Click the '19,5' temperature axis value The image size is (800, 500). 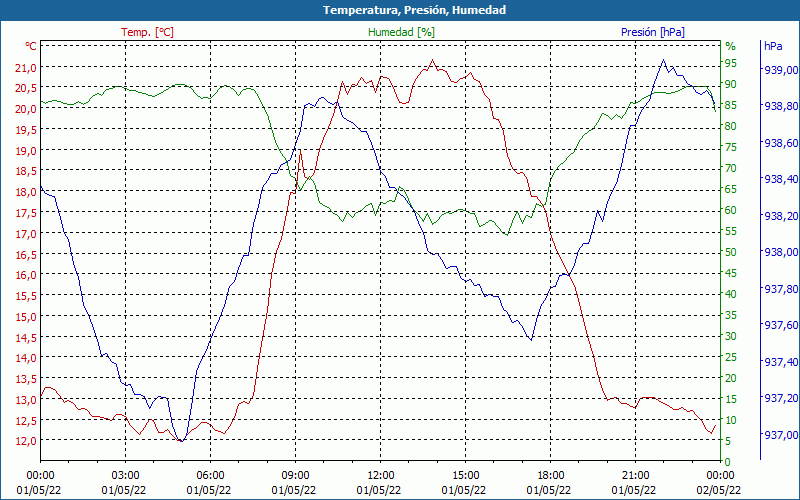[26, 130]
